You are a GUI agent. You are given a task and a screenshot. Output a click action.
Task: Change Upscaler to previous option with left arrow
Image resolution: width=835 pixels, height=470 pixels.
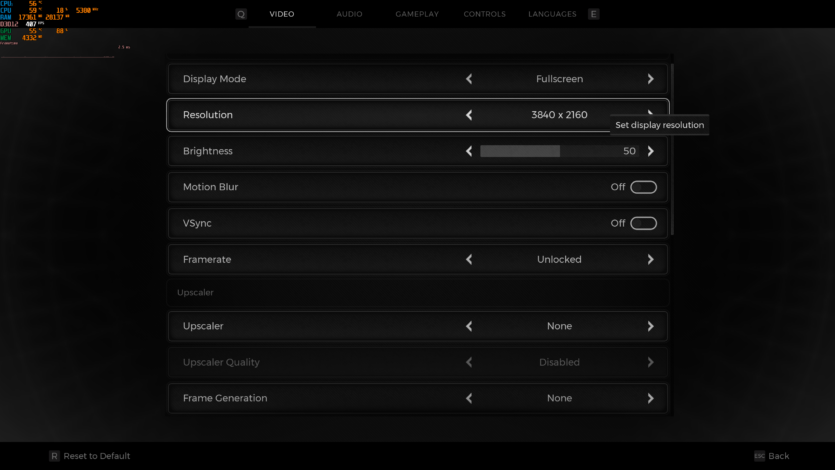(469, 326)
